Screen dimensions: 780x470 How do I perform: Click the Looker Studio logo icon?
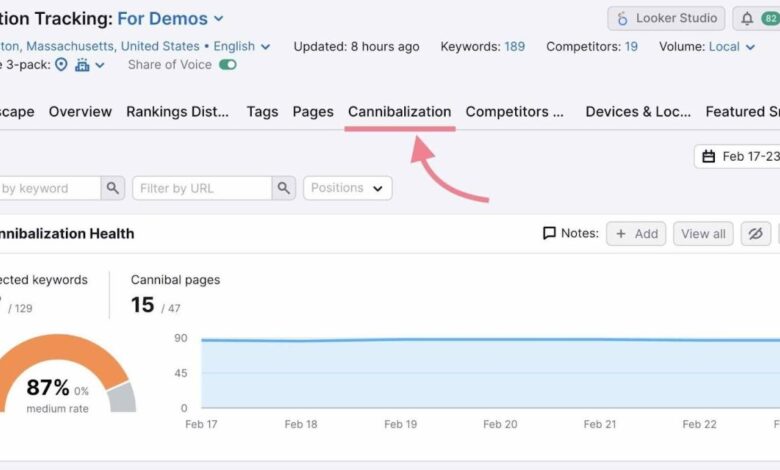point(622,18)
